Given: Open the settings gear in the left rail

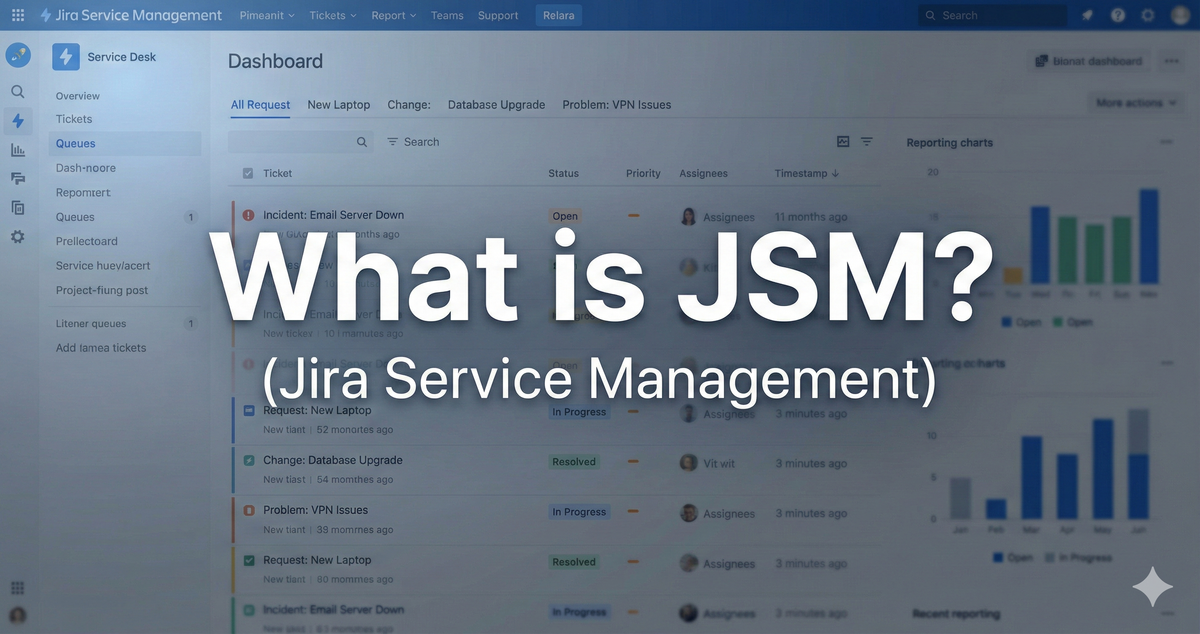Looking at the screenshot, I should [18, 237].
